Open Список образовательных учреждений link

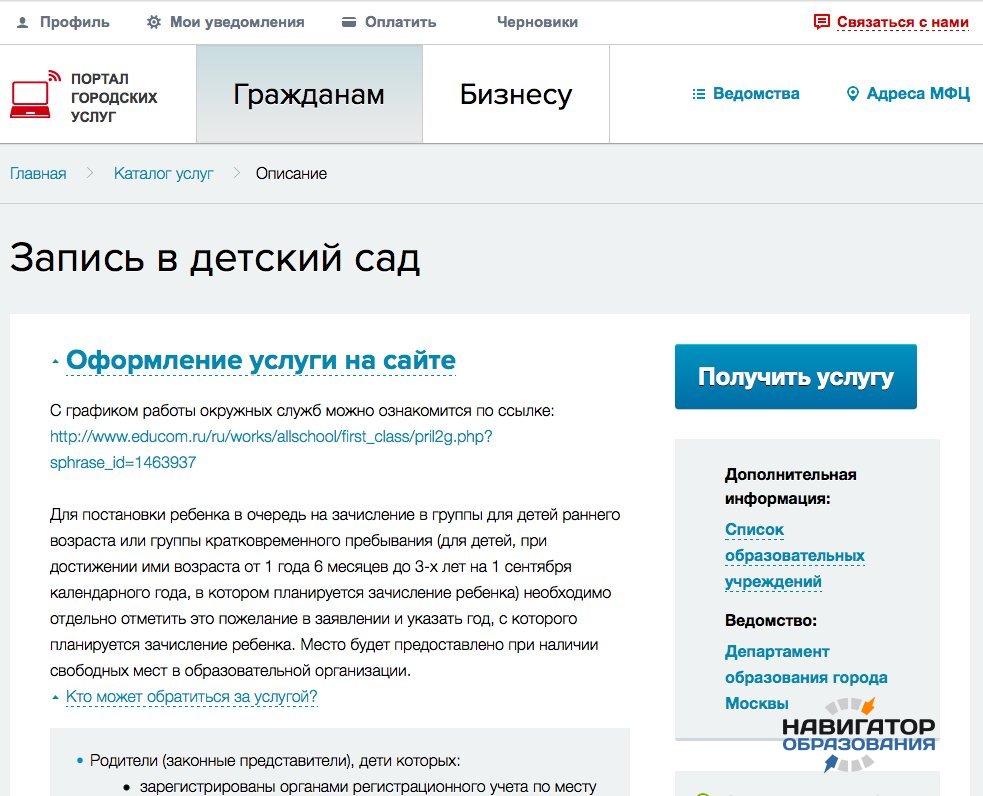click(794, 555)
